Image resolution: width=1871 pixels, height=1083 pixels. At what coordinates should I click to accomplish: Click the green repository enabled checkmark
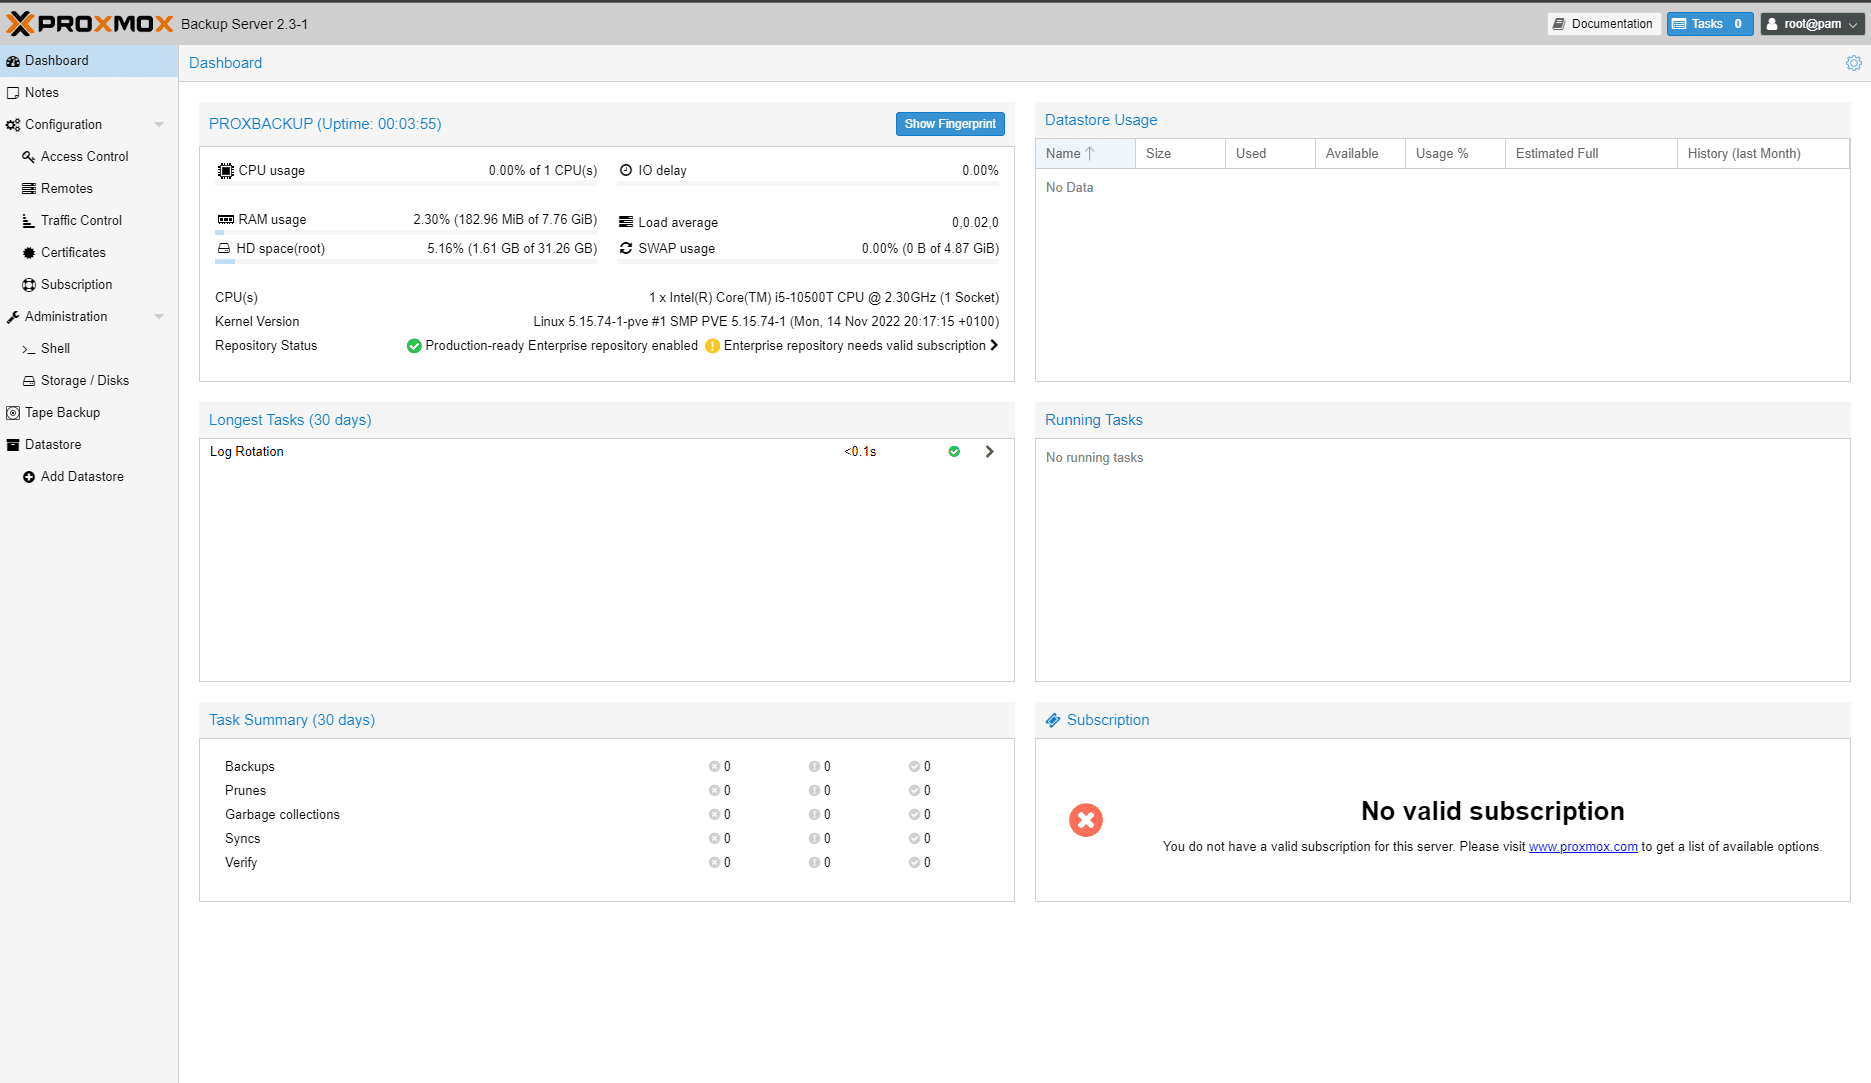click(x=414, y=346)
